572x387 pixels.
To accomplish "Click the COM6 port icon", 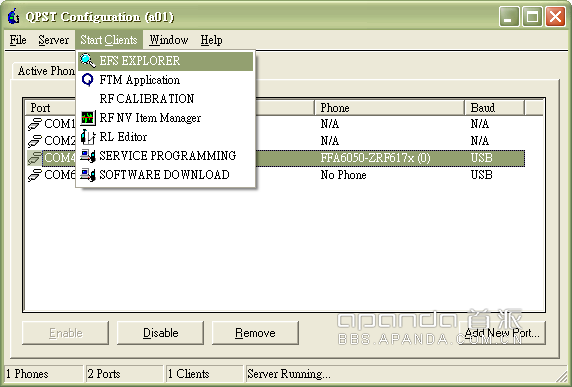I will pos(35,175).
